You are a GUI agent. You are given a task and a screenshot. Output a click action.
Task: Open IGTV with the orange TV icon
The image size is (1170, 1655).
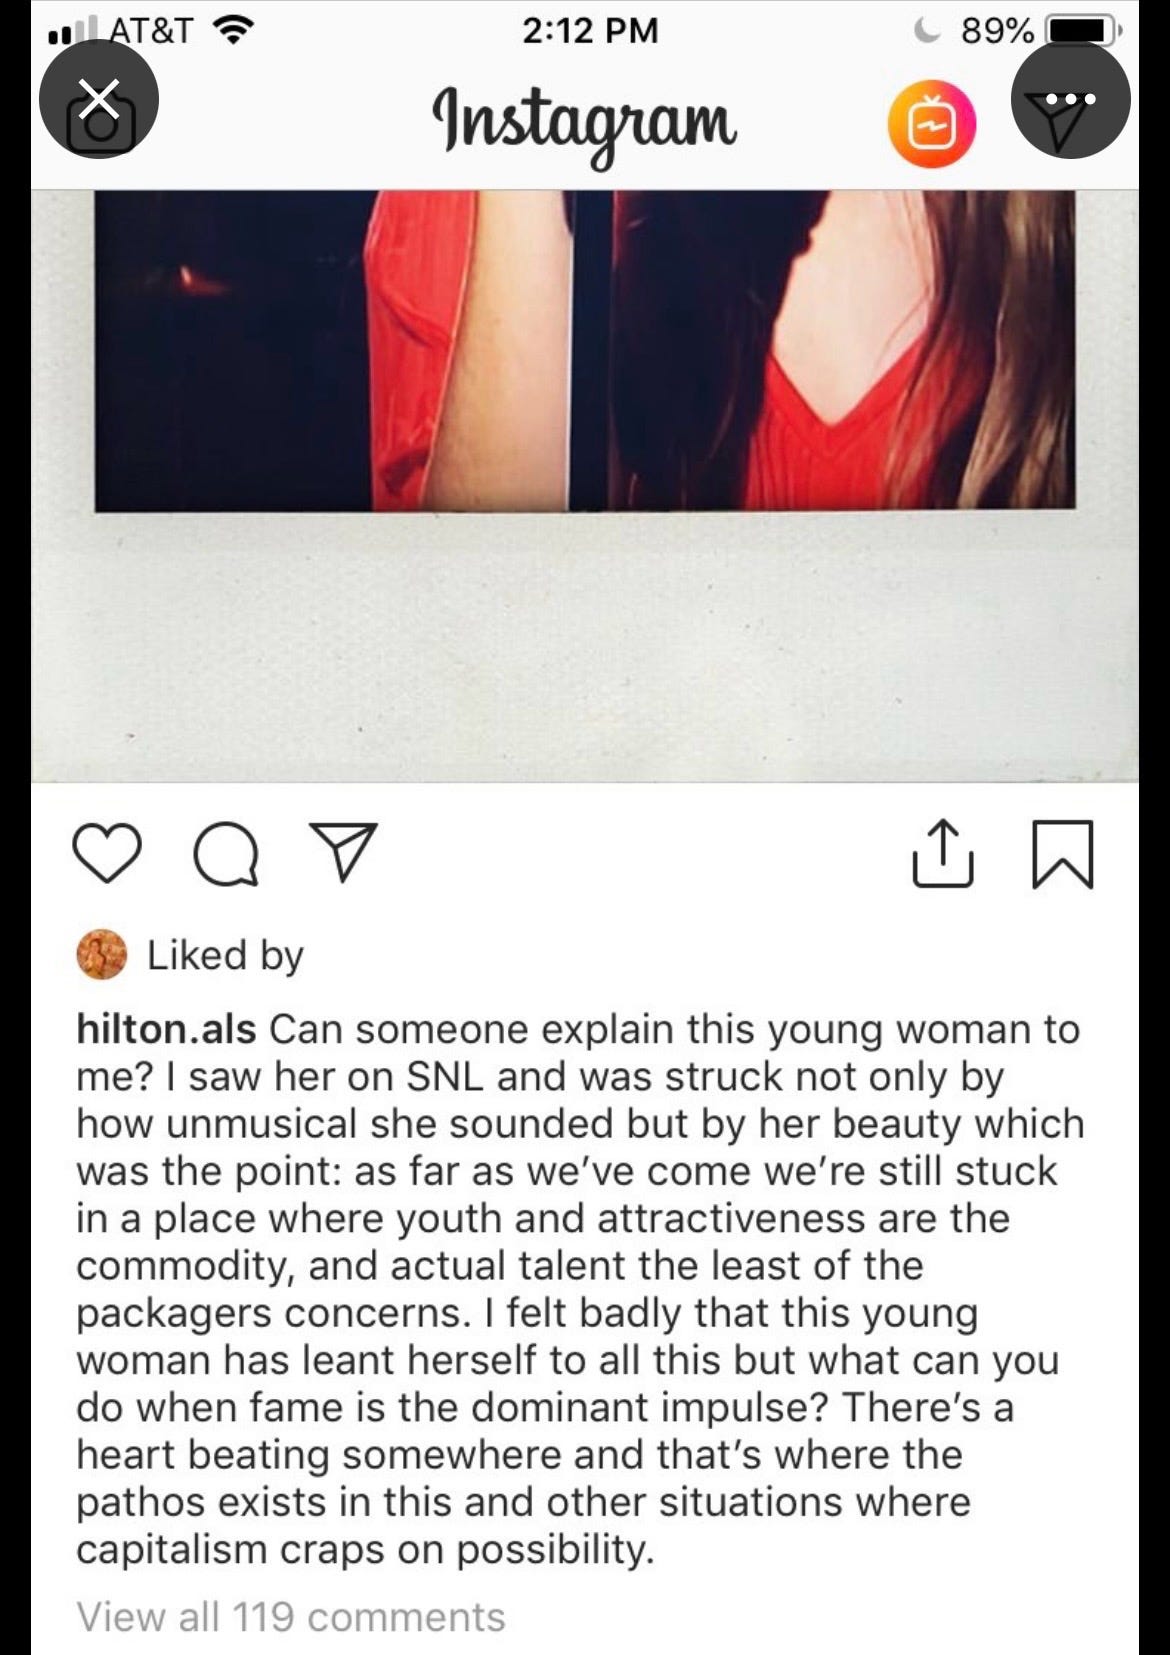931,124
